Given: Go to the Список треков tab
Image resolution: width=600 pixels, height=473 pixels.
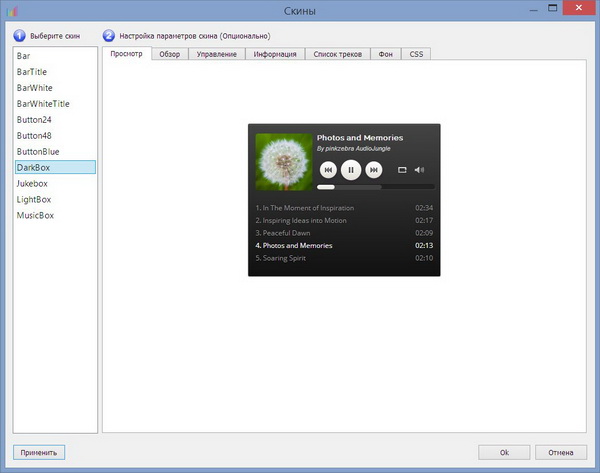Looking at the screenshot, I should tap(337, 54).
